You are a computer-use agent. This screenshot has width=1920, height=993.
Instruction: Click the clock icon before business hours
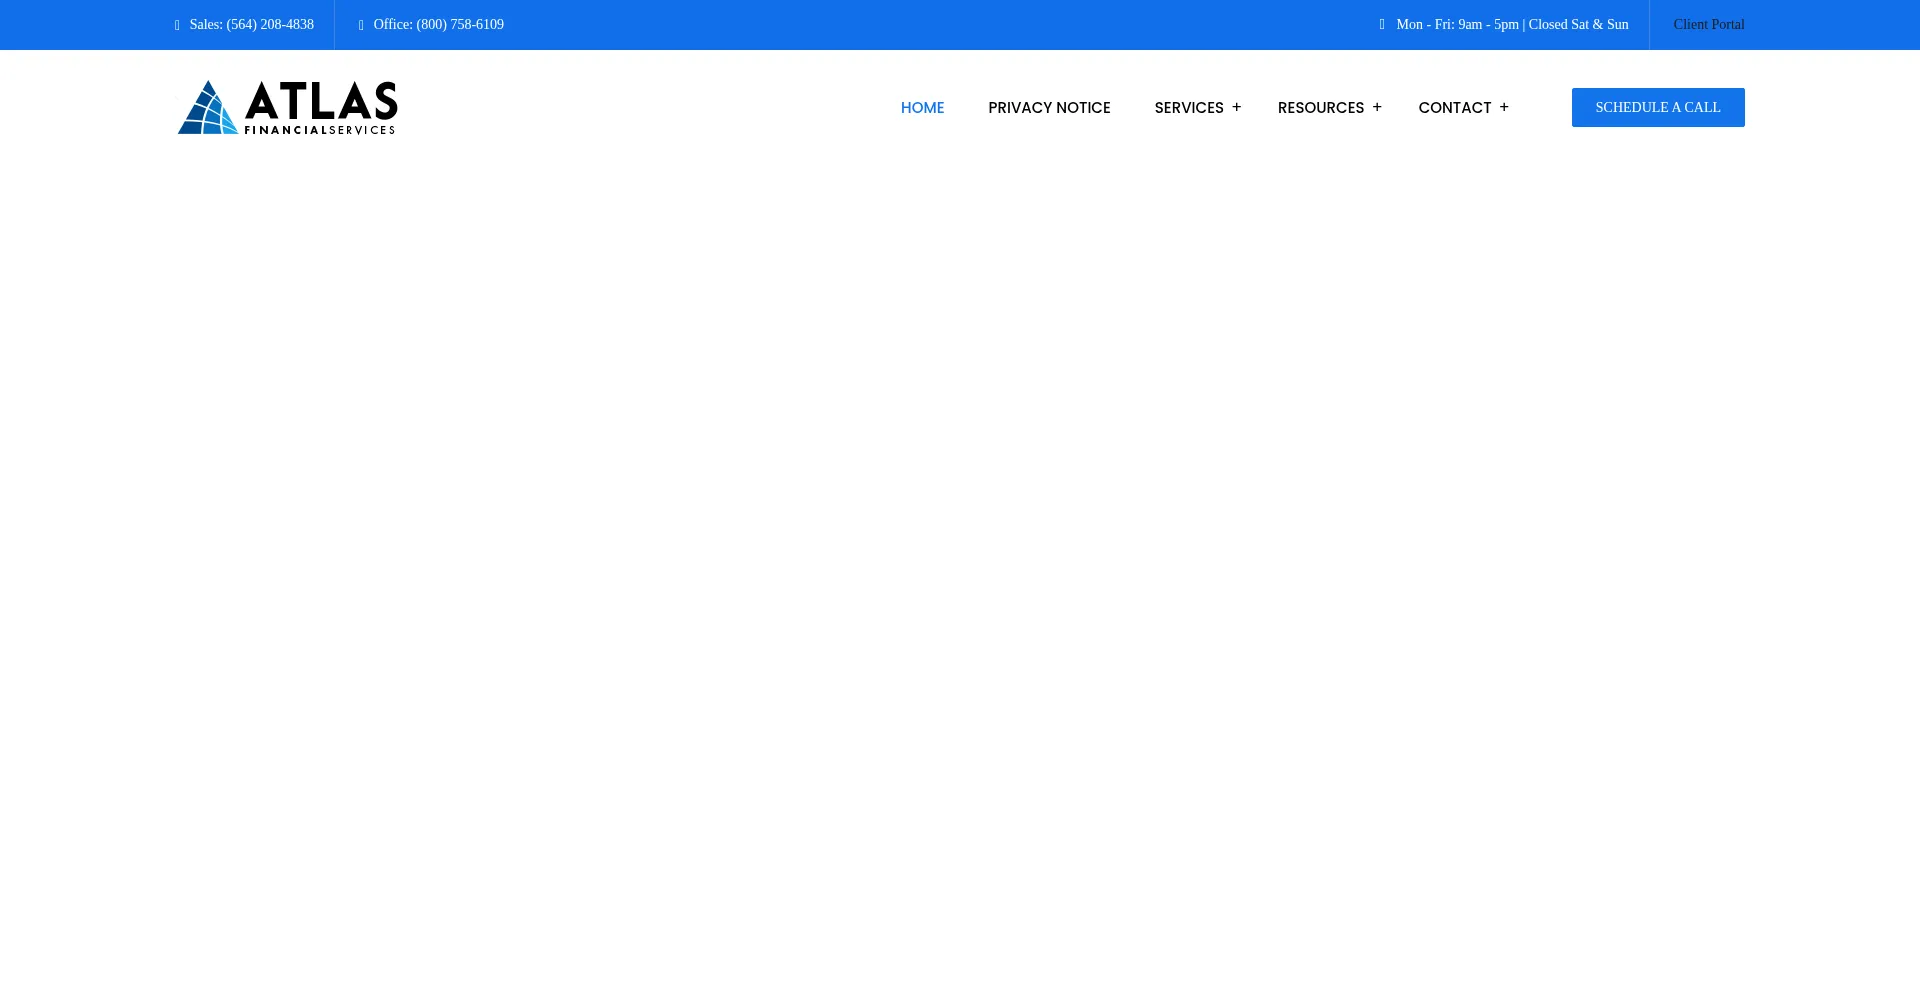(1383, 25)
